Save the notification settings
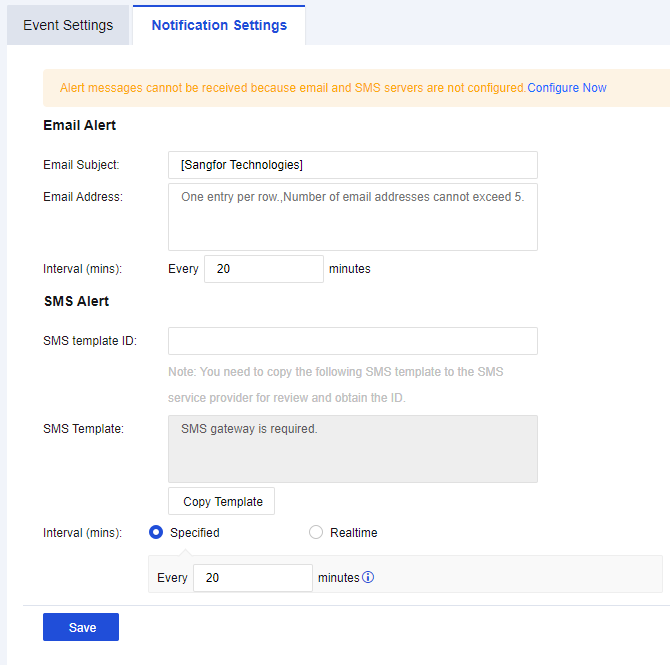The image size is (670, 665). coord(81,627)
